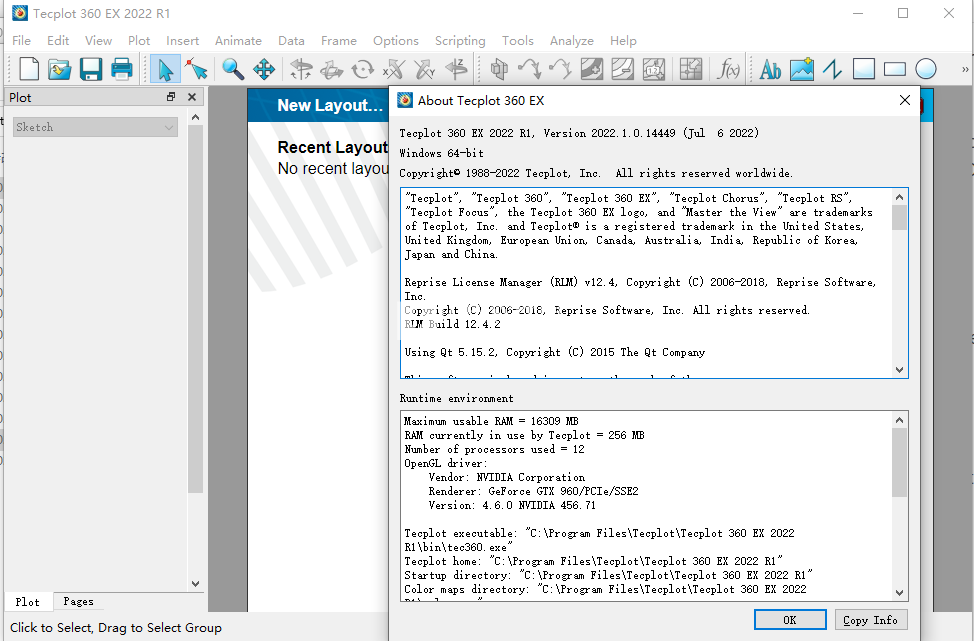Select the square drawing tool
Image resolution: width=974 pixels, height=641 pixels.
point(863,69)
